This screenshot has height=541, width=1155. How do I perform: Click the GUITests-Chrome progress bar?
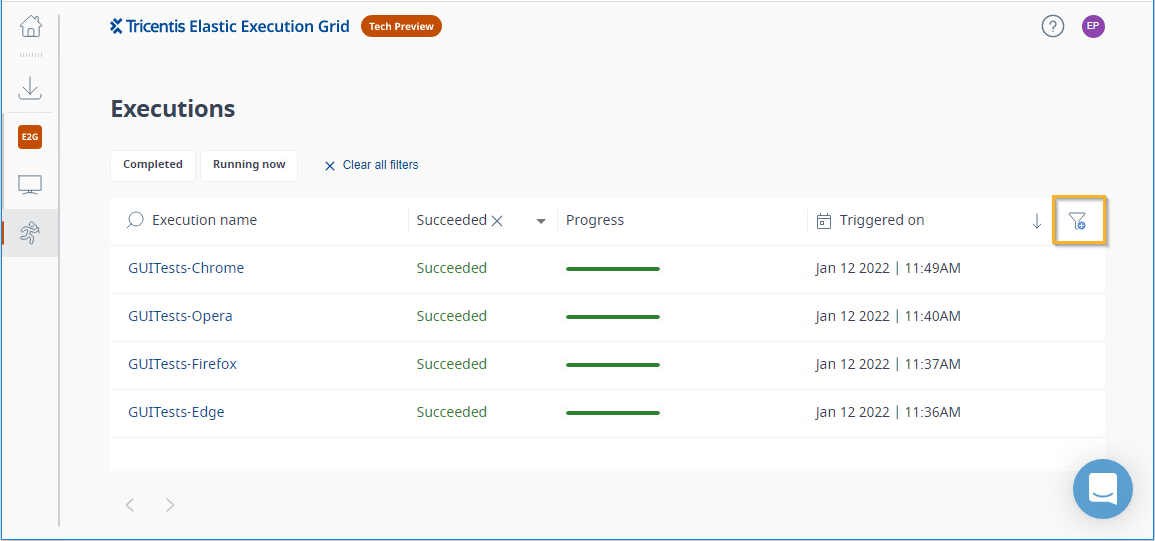click(613, 269)
